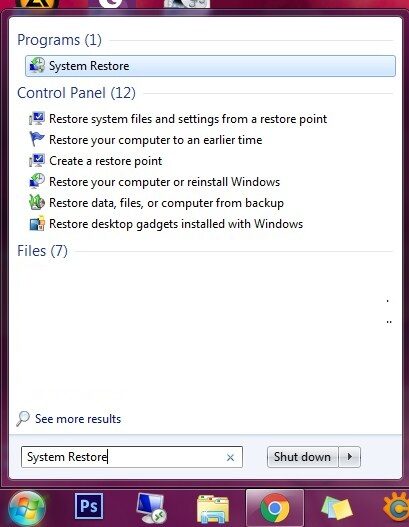Click the System Restore program icon

tap(37, 66)
